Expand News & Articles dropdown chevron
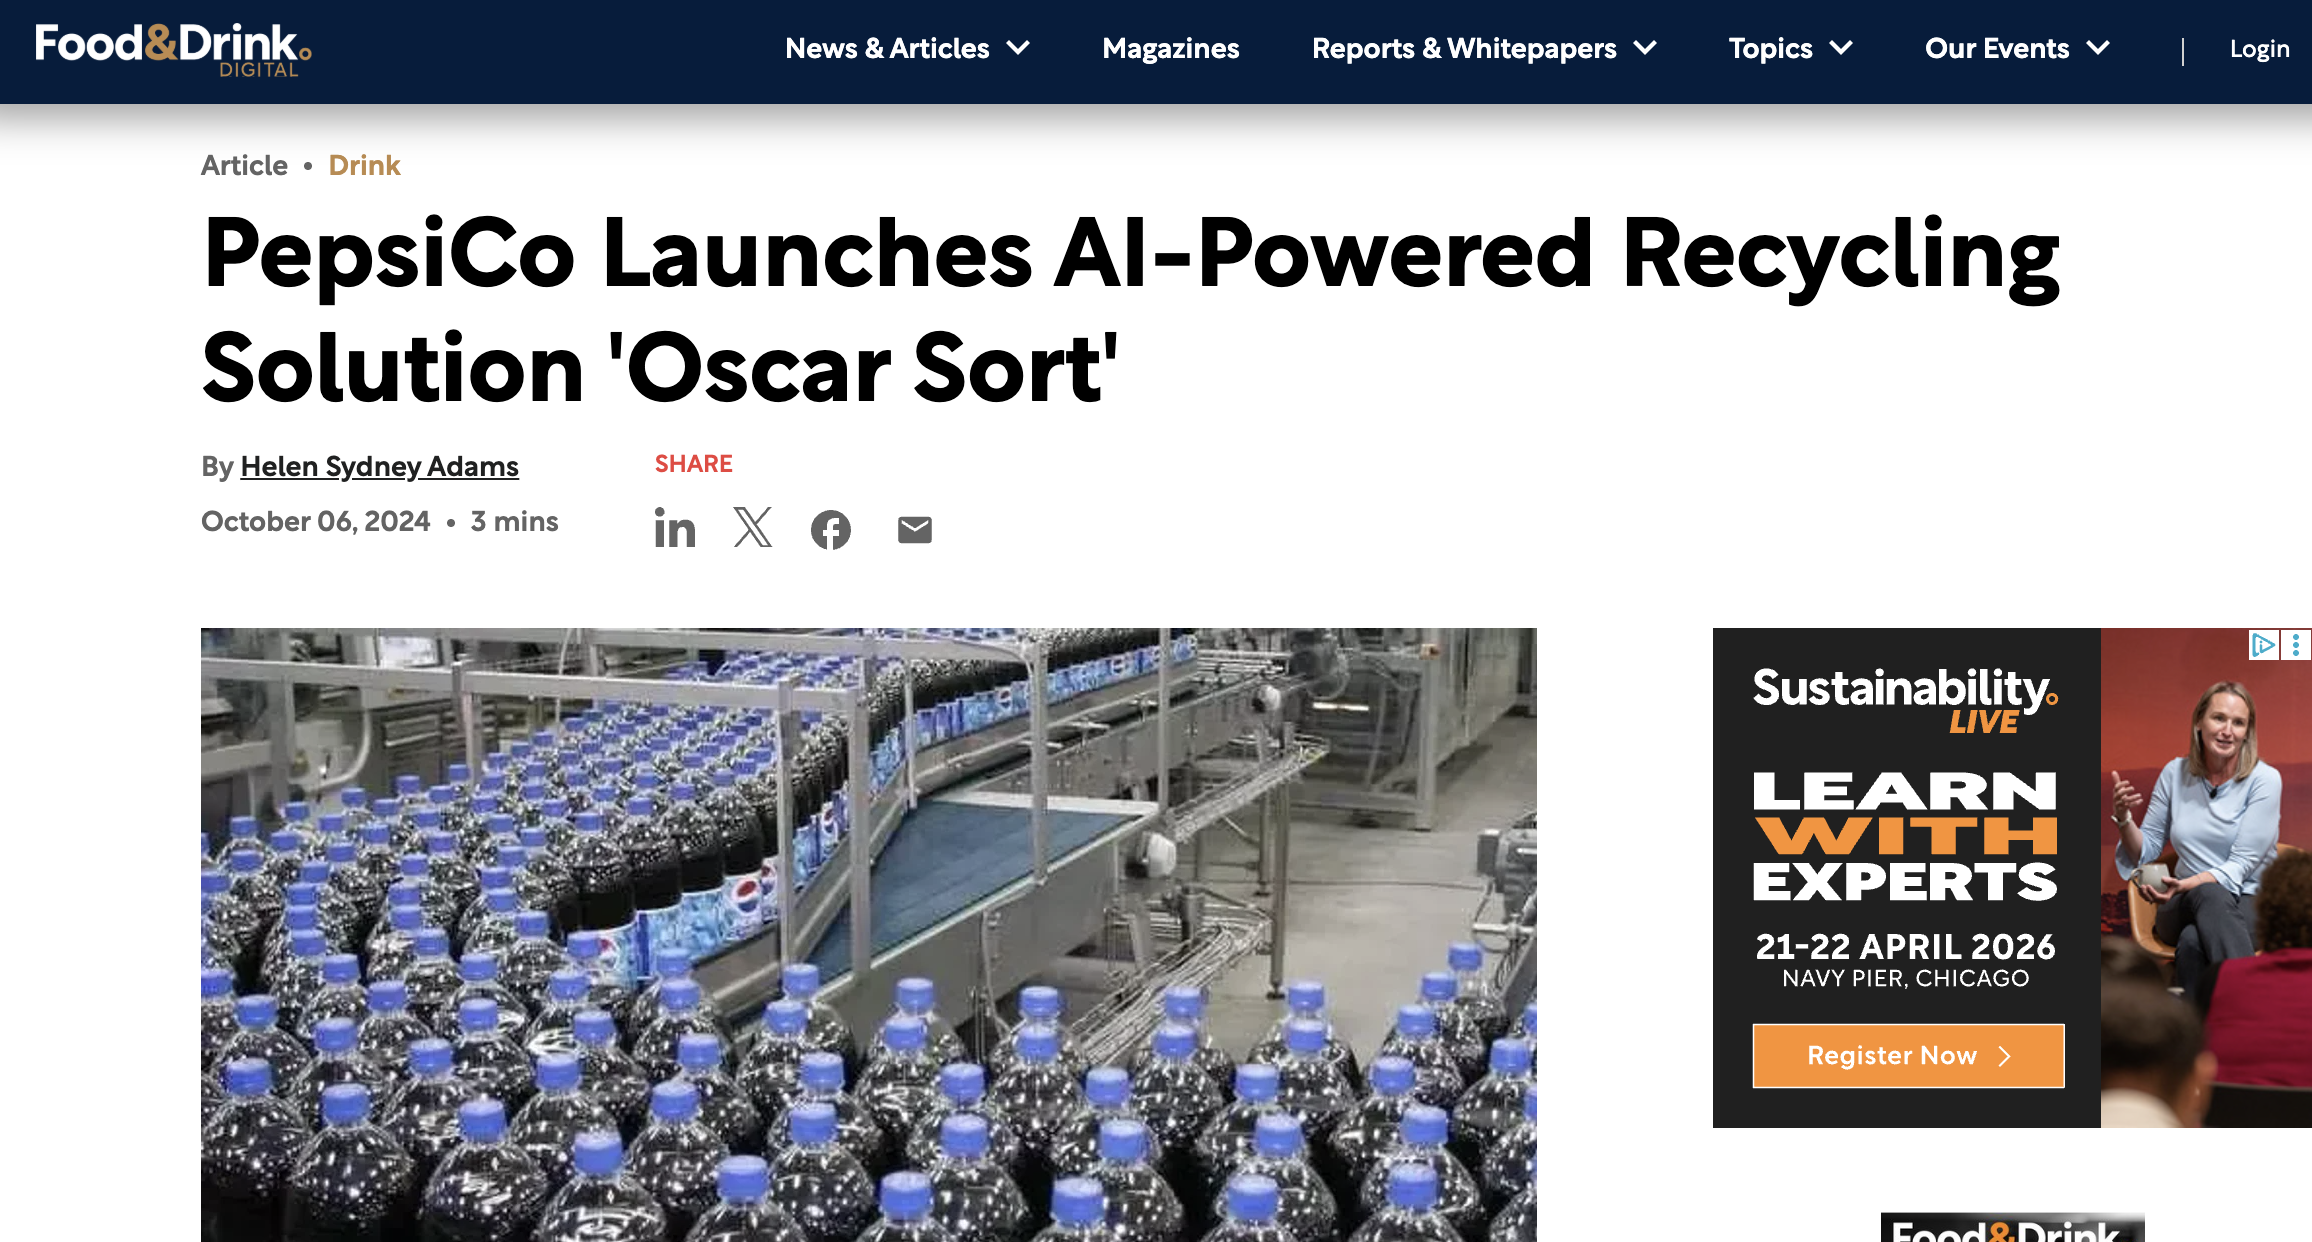The height and width of the screenshot is (1242, 2312). tap(1019, 48)
